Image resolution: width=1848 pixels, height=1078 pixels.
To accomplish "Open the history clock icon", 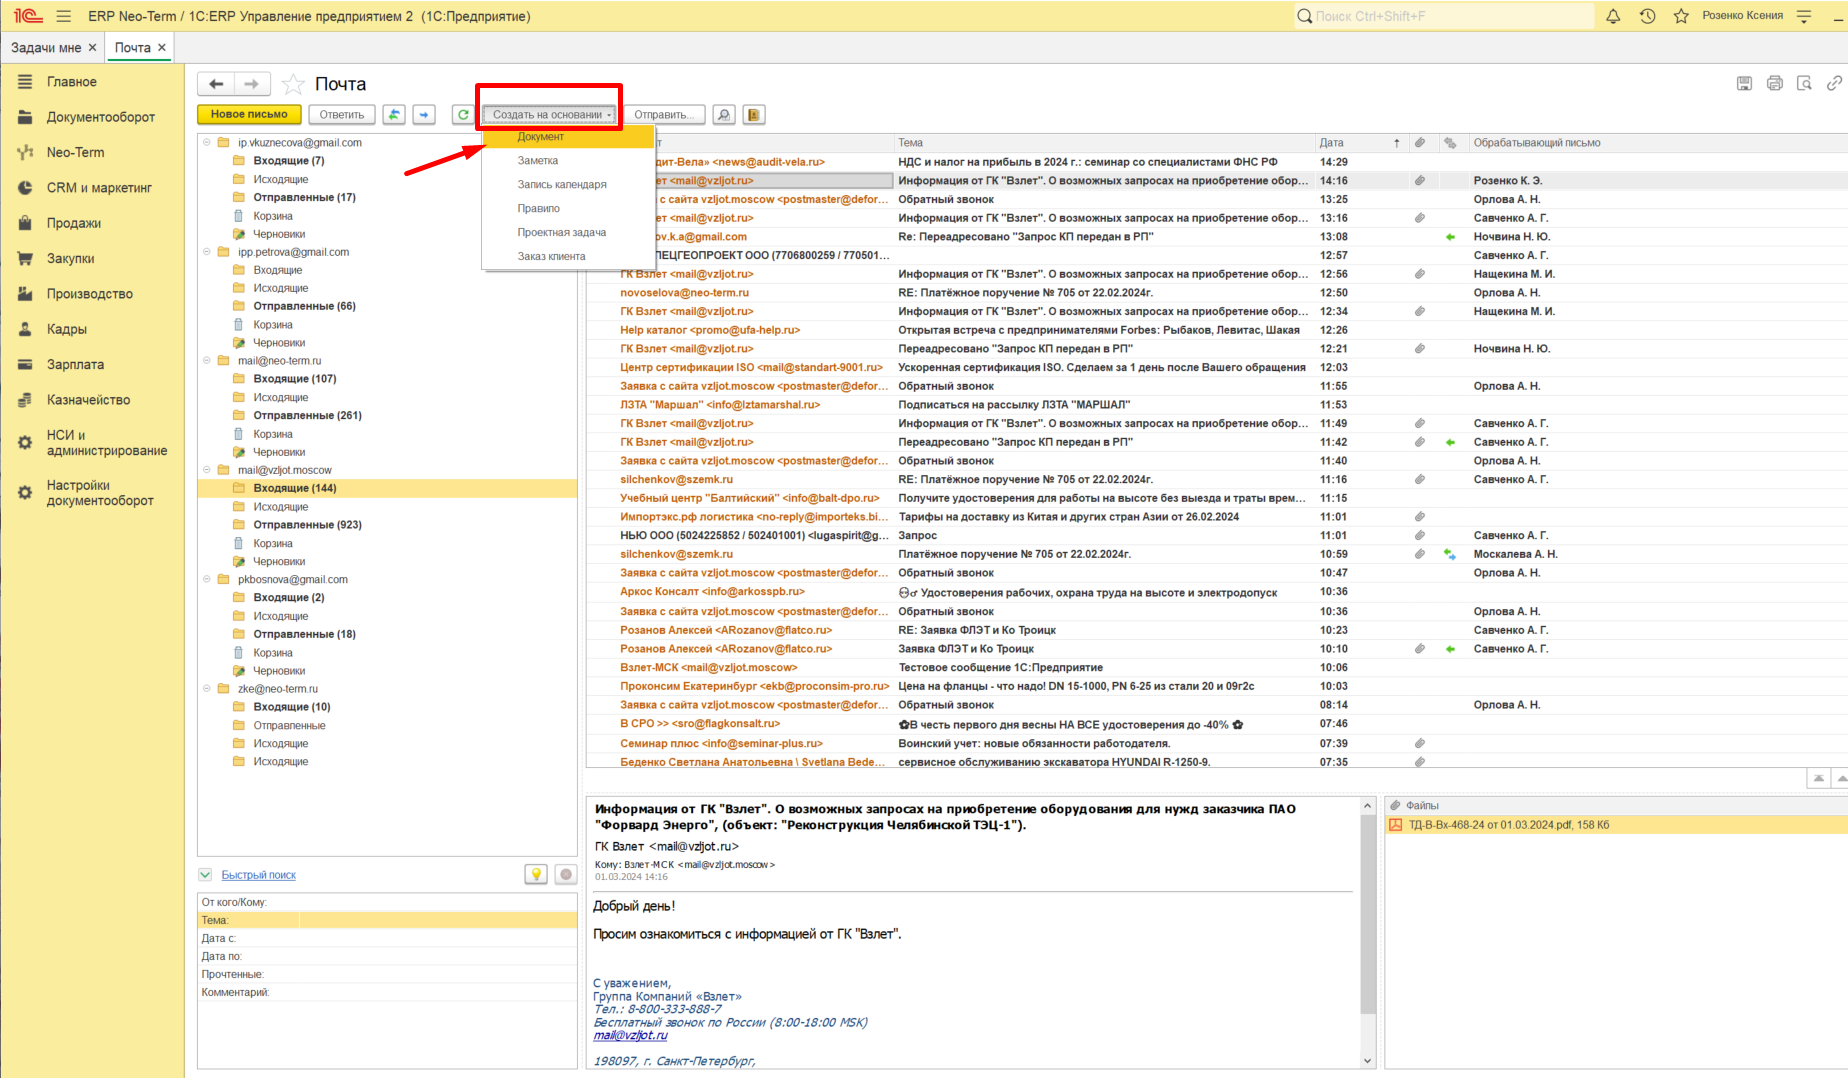I will pyautogui.click(x=1647, y=16).
